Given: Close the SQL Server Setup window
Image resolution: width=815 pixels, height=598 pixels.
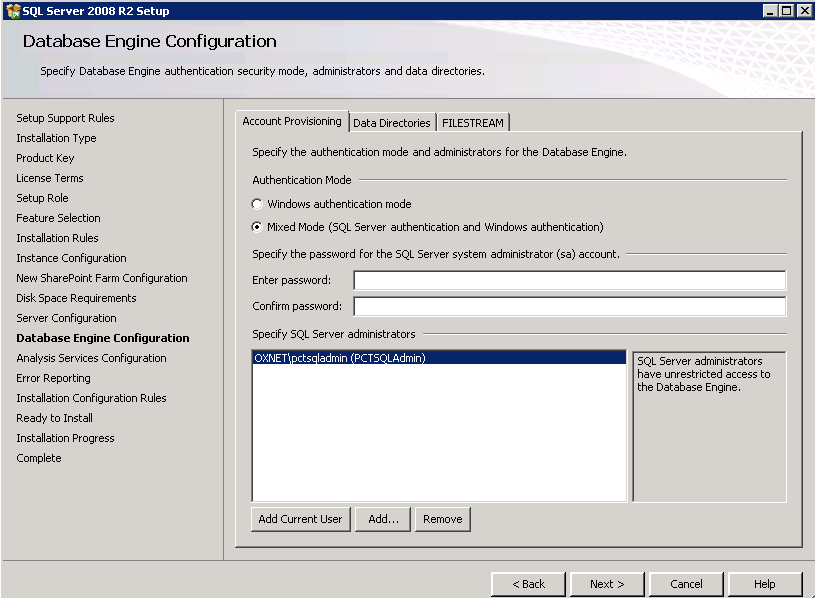Looking at the screenshot, I should pyautogui.click(x=805, y=10).
